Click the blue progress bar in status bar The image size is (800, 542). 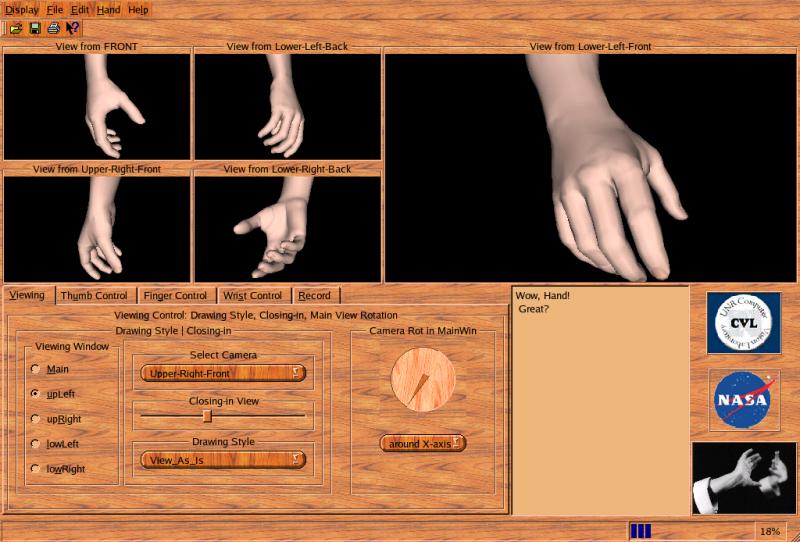641,531
